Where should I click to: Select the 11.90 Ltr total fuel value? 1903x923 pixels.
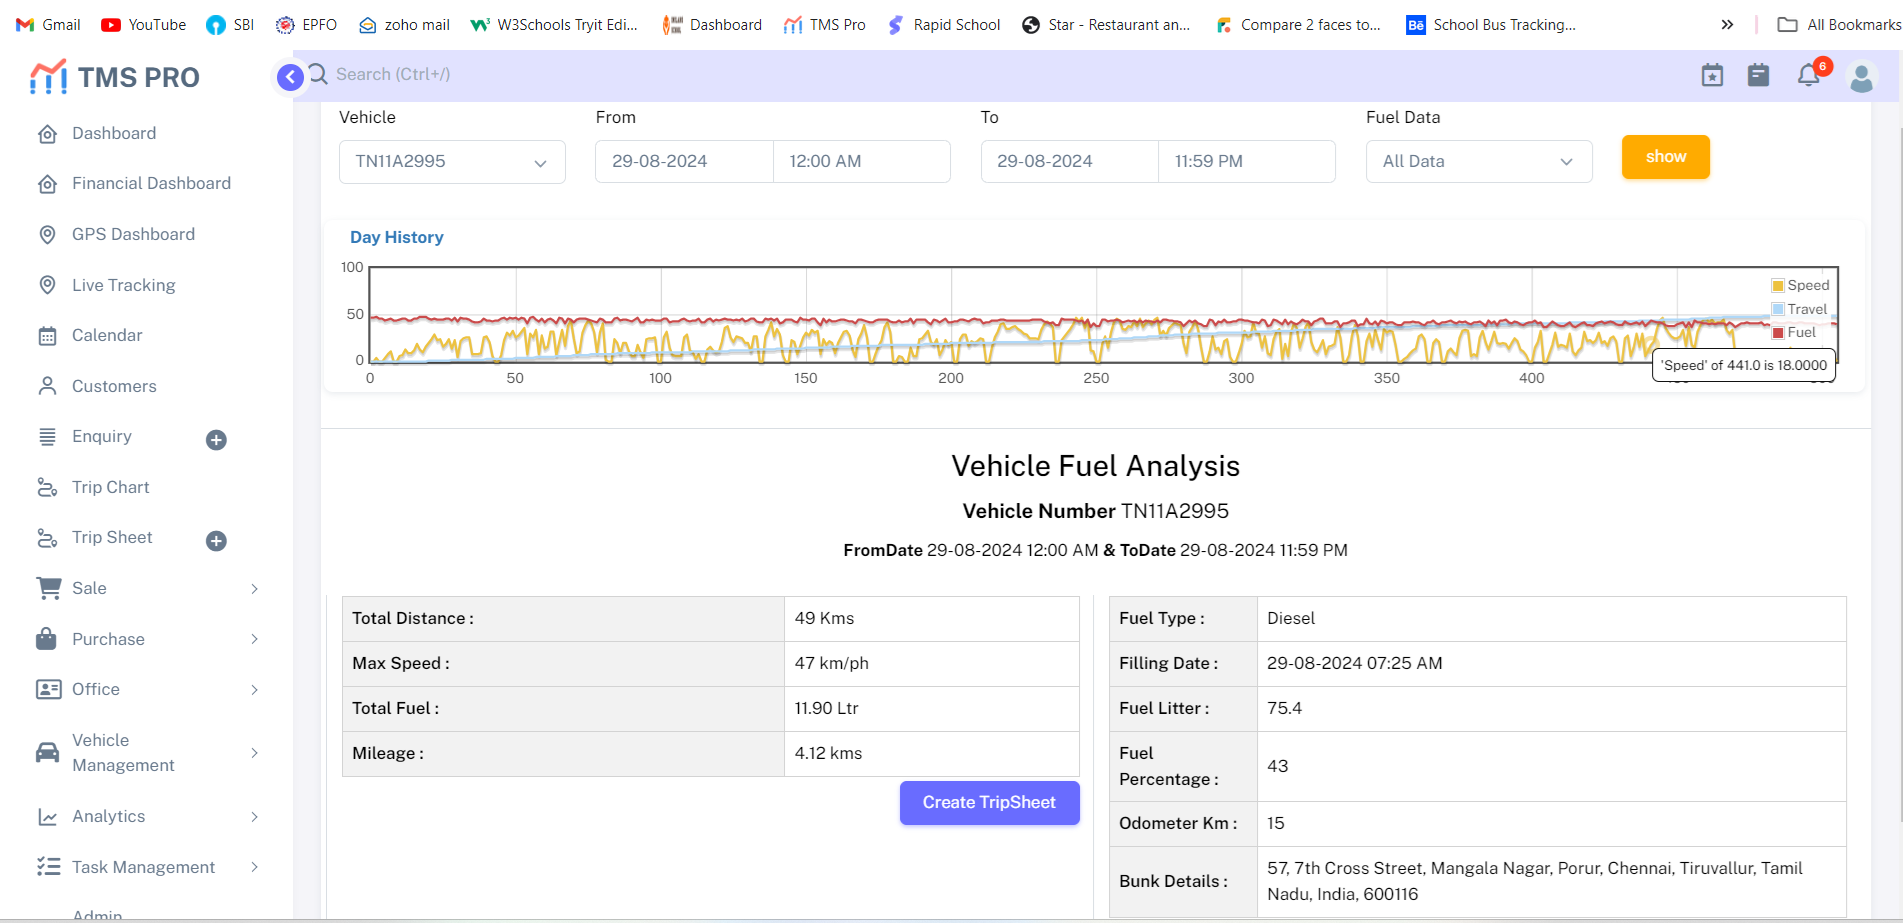[826, 708]
